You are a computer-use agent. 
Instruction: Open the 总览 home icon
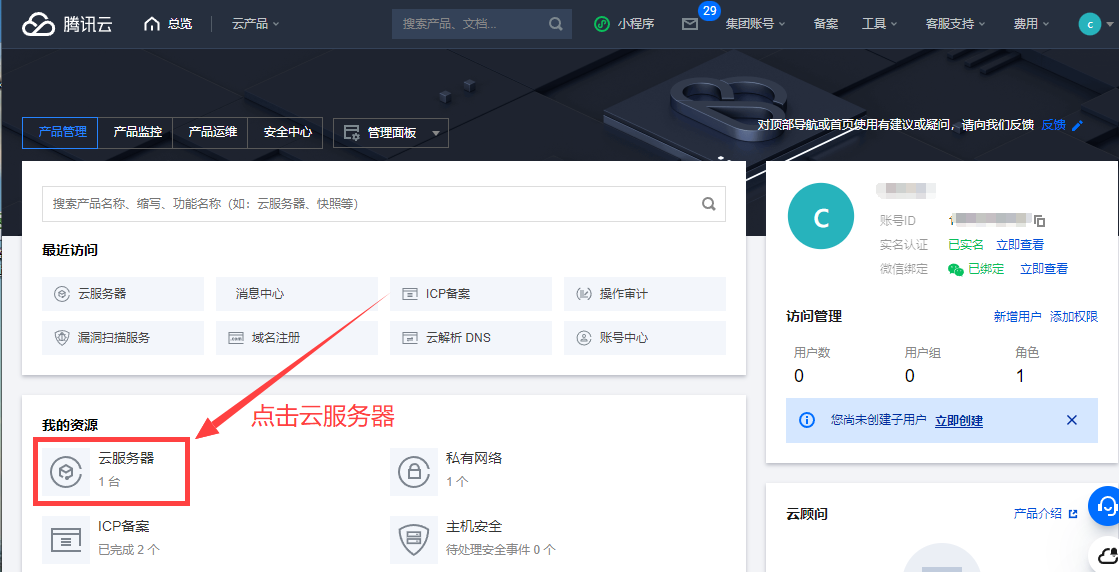coord(151,24)
